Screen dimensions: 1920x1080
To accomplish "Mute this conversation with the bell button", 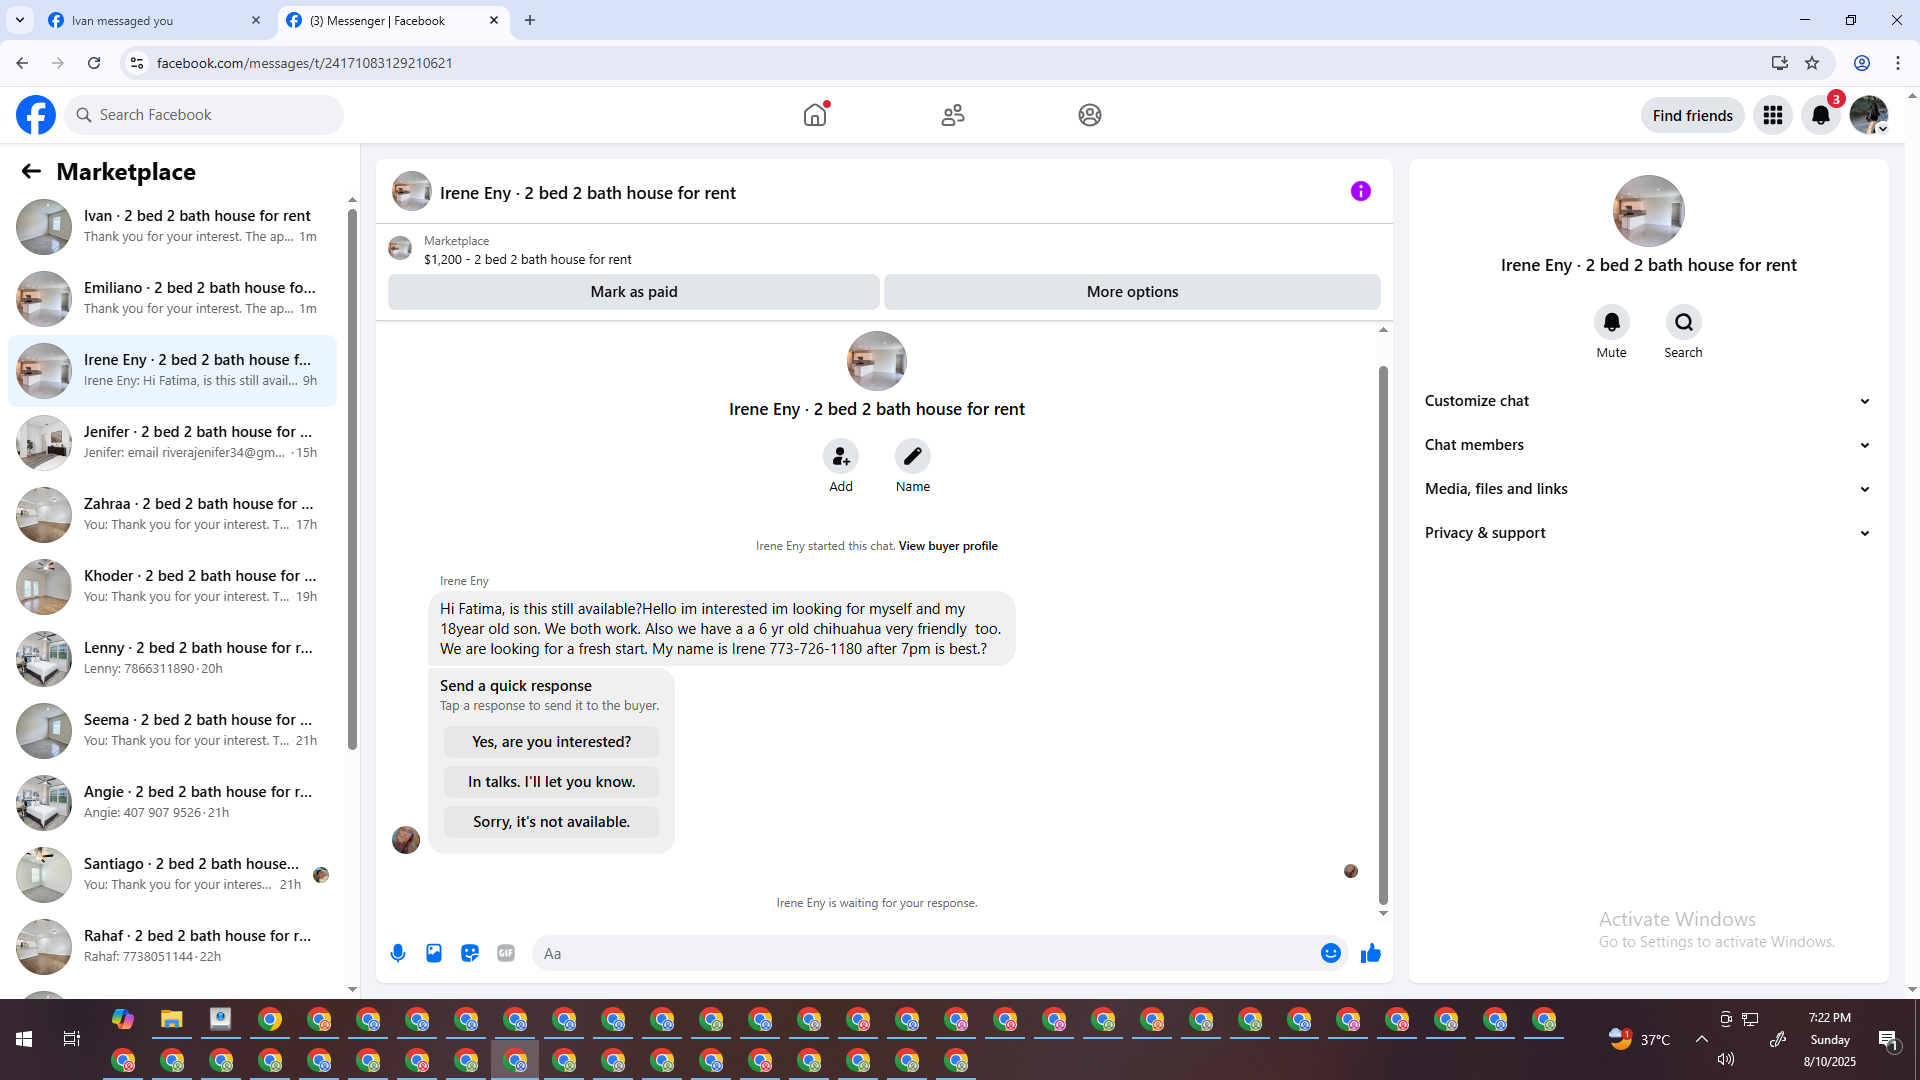I will click(1611, 322).
